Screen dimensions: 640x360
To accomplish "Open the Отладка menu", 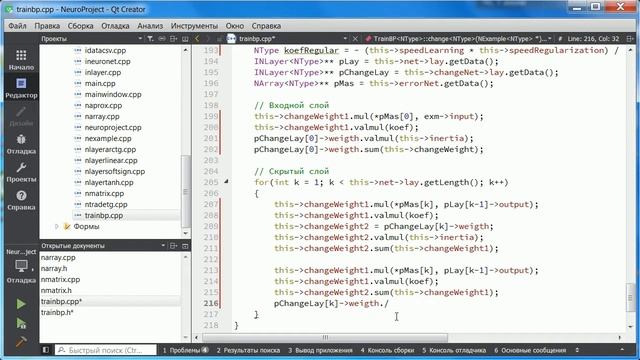I will (x=115, y=26).
